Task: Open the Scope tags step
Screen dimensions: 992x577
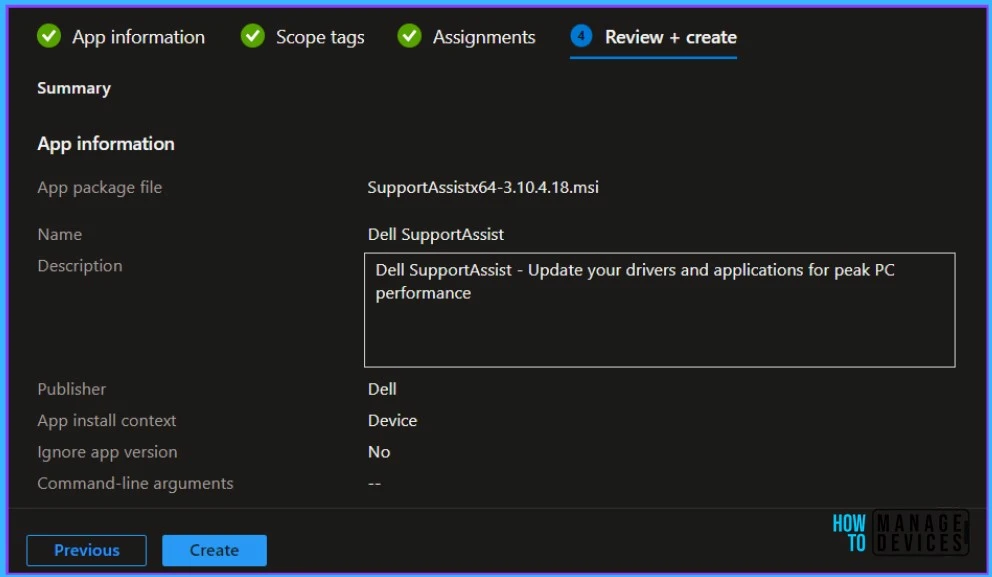Action: pos(320,37)
